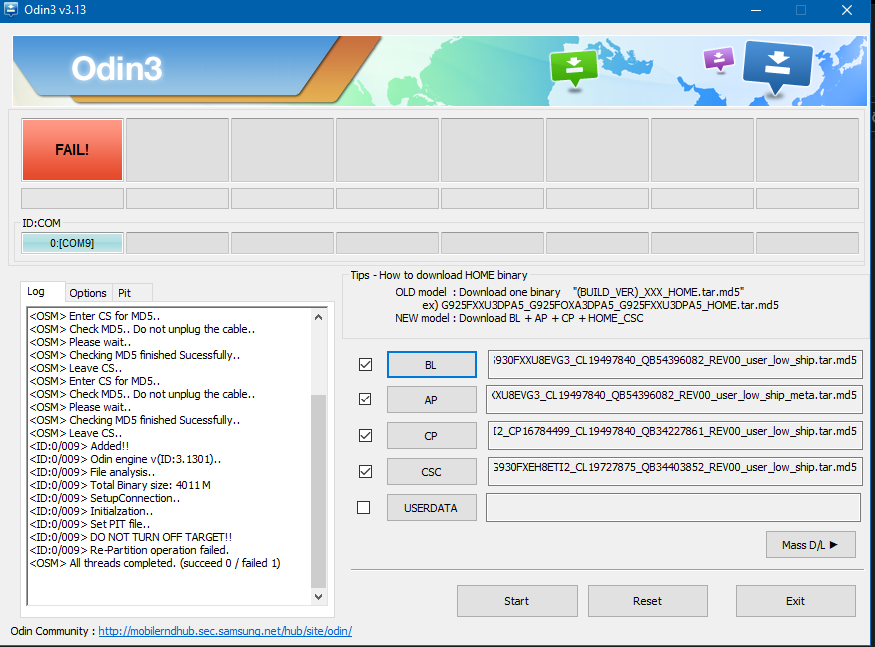This screenshot has width=875, height=647.
Task: Click the AP file path field
Action: 674,399
